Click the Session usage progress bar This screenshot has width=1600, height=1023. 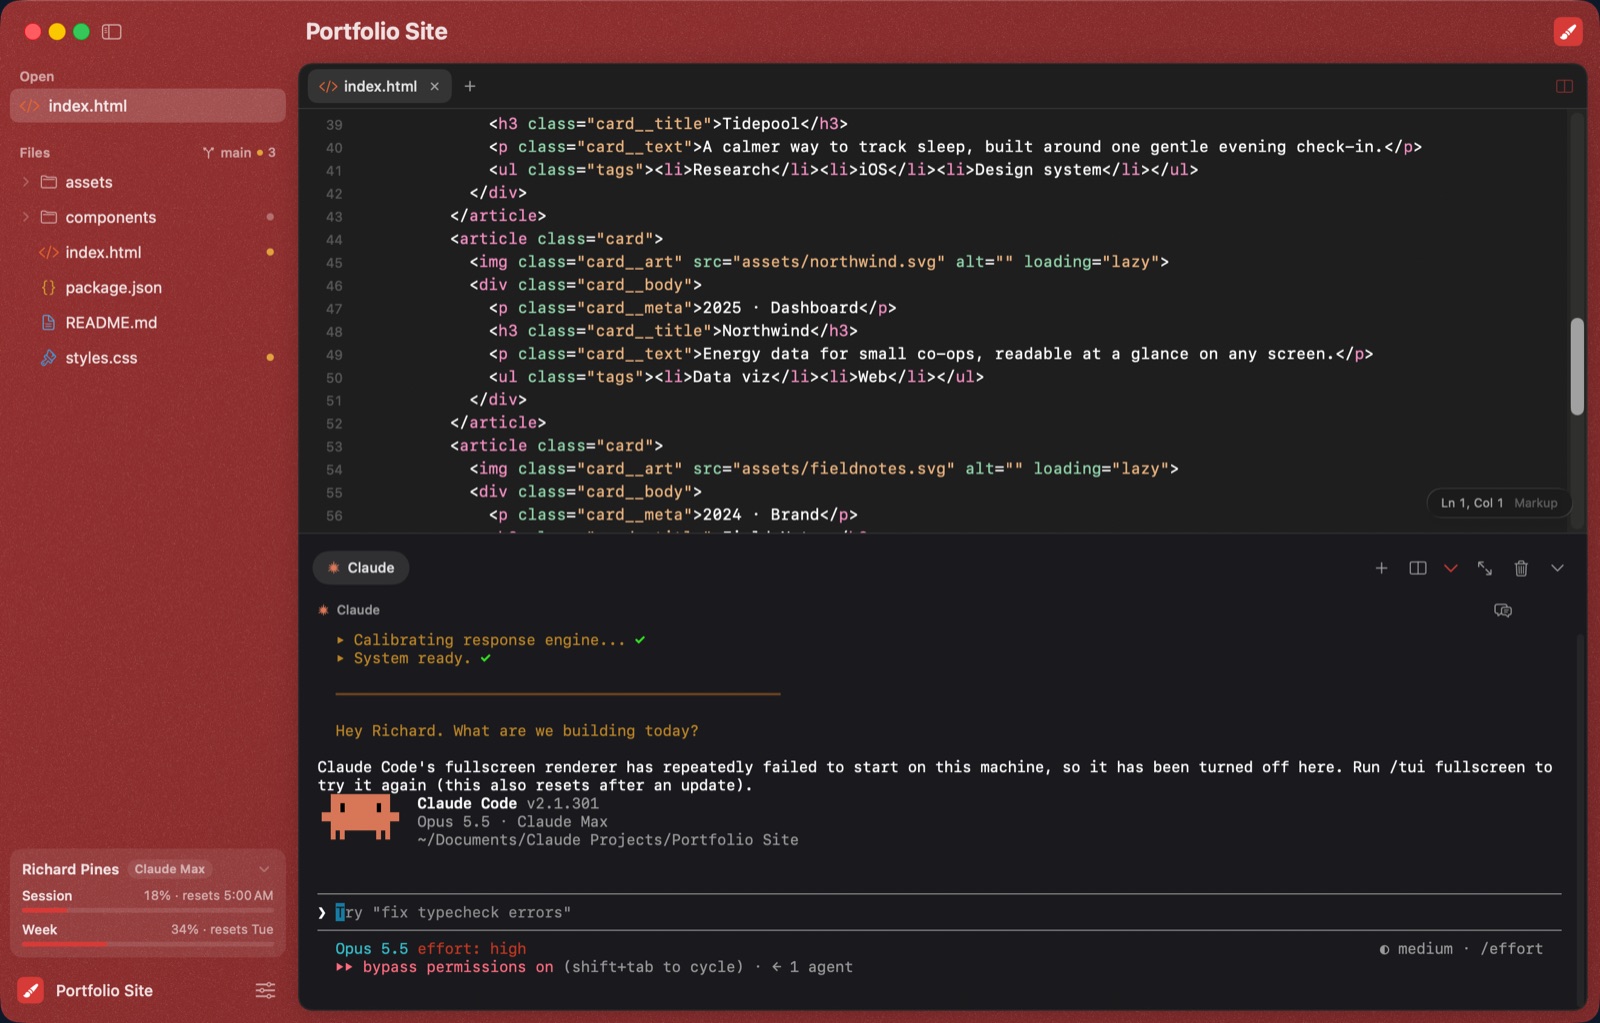tap(148, 910)
